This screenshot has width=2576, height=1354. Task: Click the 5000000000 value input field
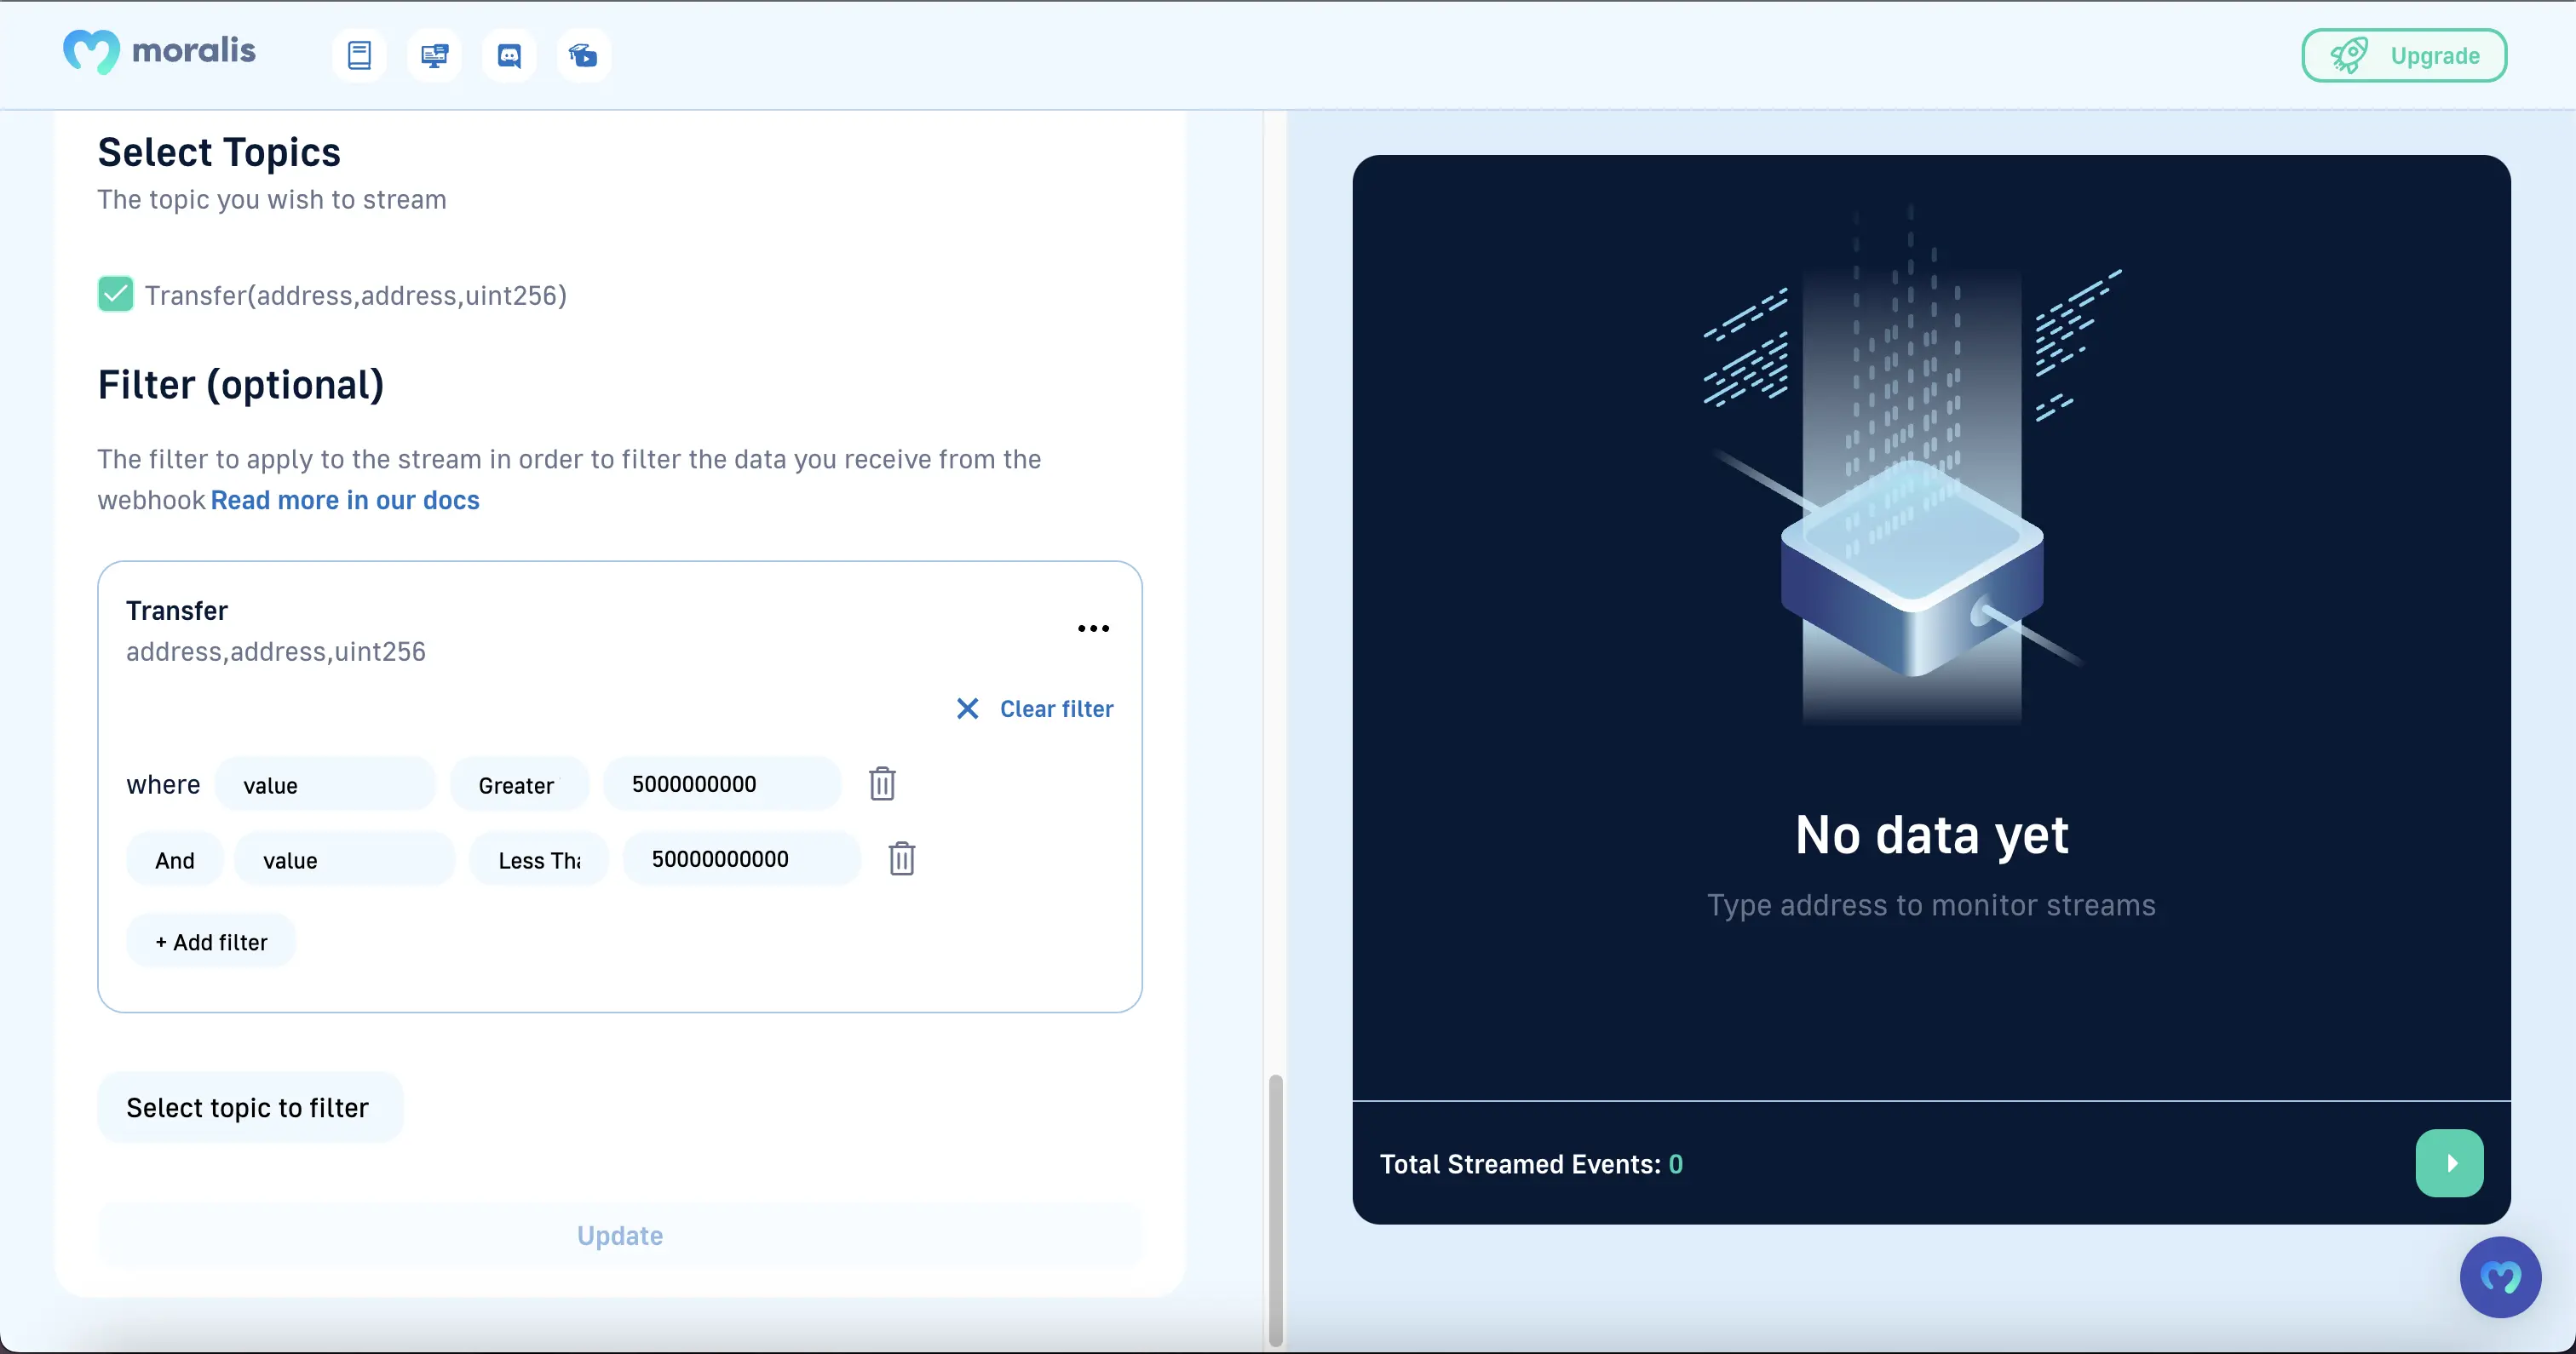point(721,784)
